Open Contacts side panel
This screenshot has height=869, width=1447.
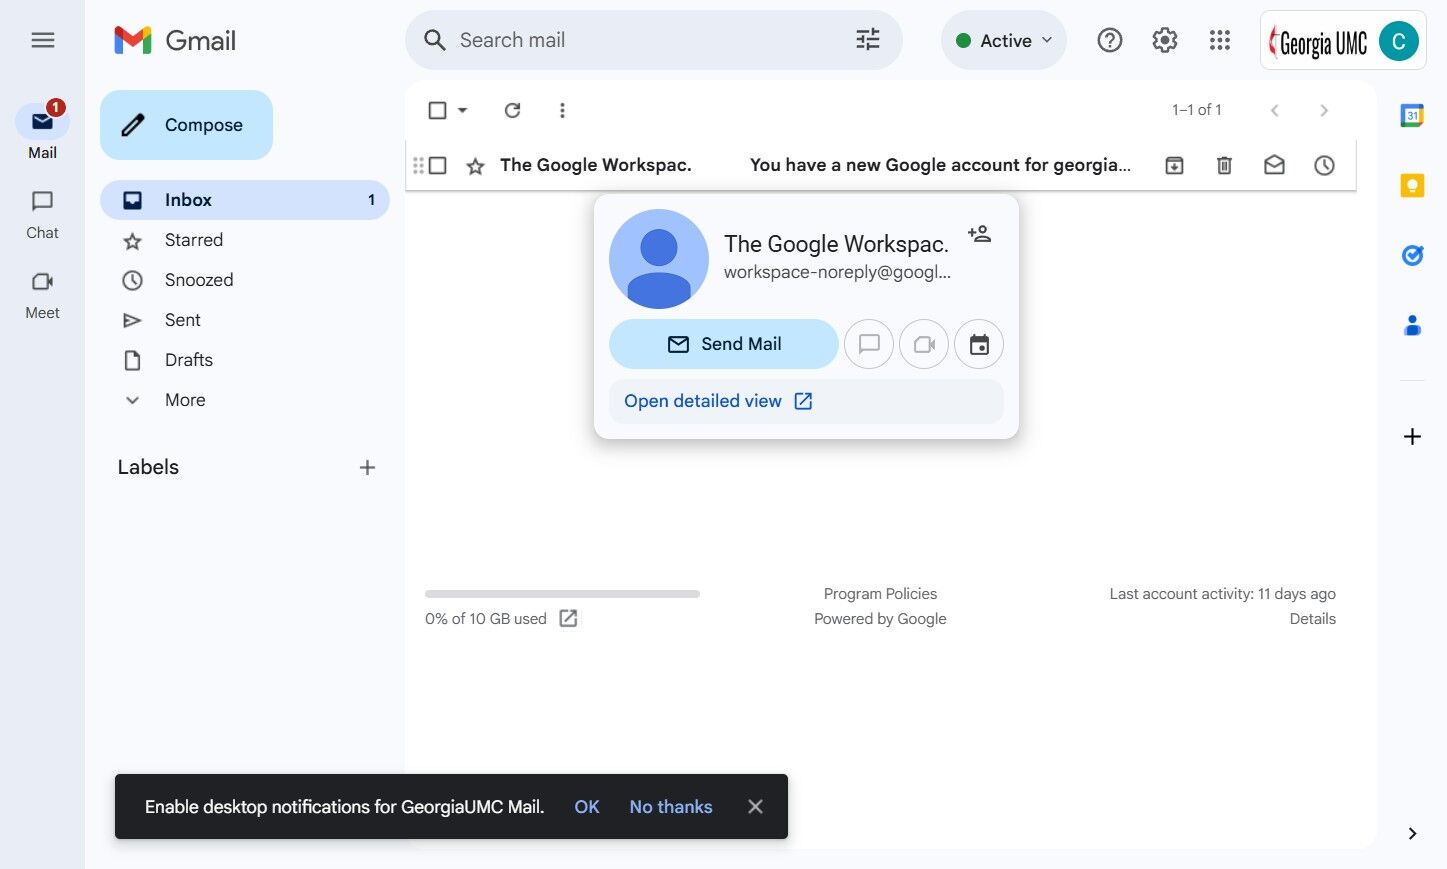click(1412, 325)
